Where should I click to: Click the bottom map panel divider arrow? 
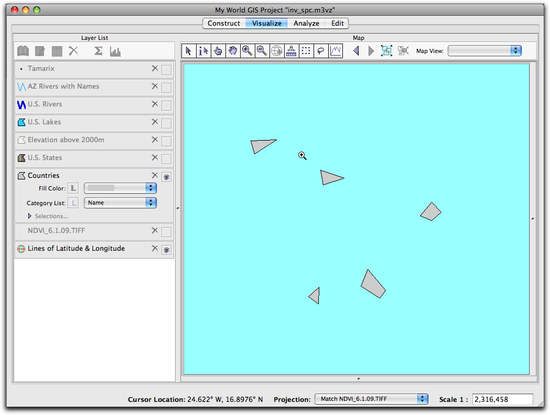[x=358, y=379]
